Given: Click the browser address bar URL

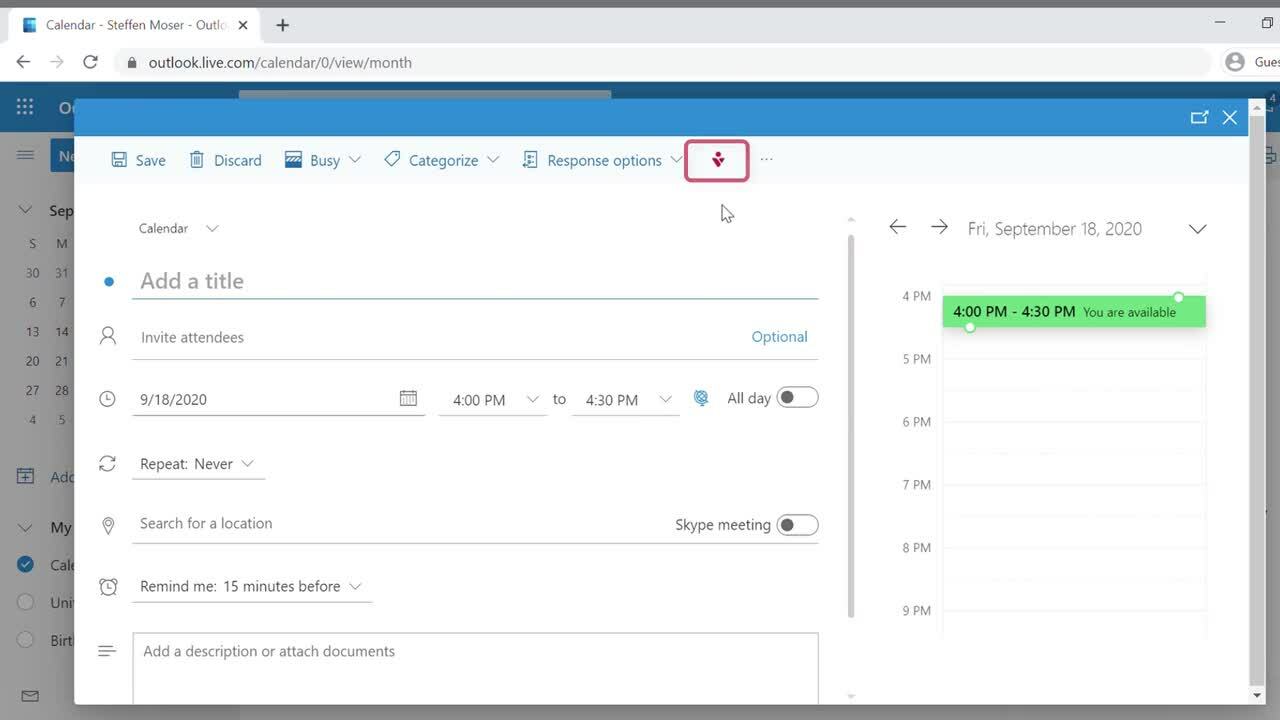Looking at the screenshot, I should [280, 62].
